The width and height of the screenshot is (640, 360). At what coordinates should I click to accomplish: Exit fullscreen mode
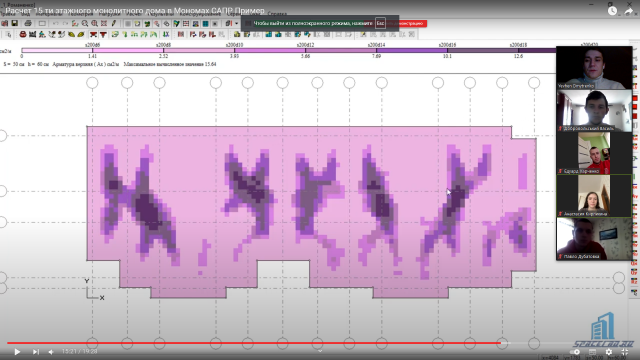coord(625,351)
